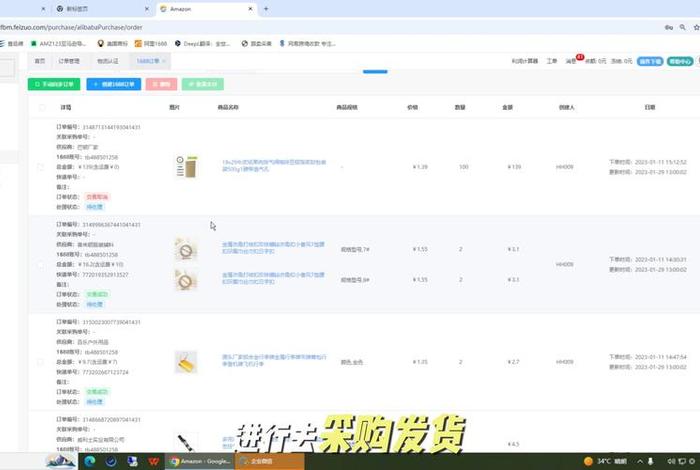Close the 1688 order page tab
Viewport: 700px width, 470px height.
[164, 61]
